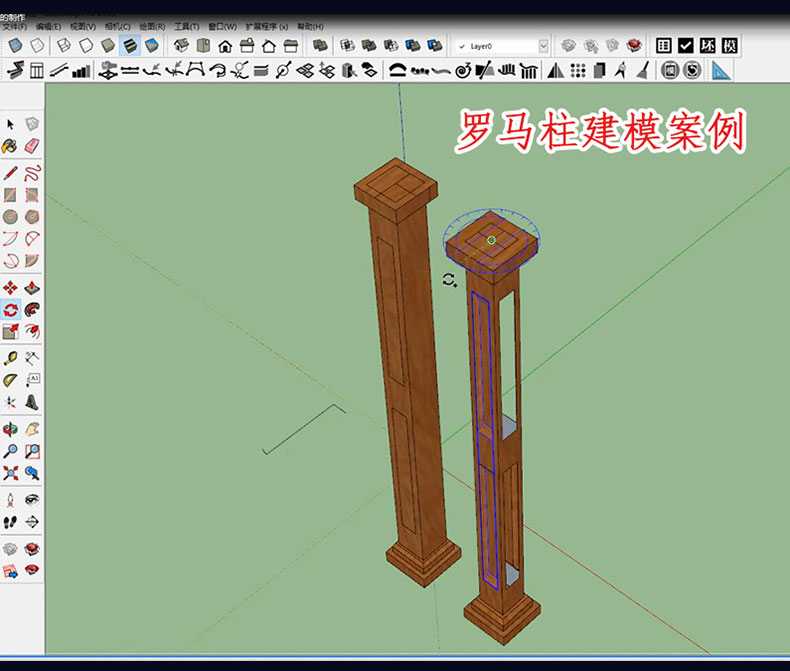This screenshot has height=671, width=790.
Task: Select the Tape Measure tool
Action: (x=11, y=358)
